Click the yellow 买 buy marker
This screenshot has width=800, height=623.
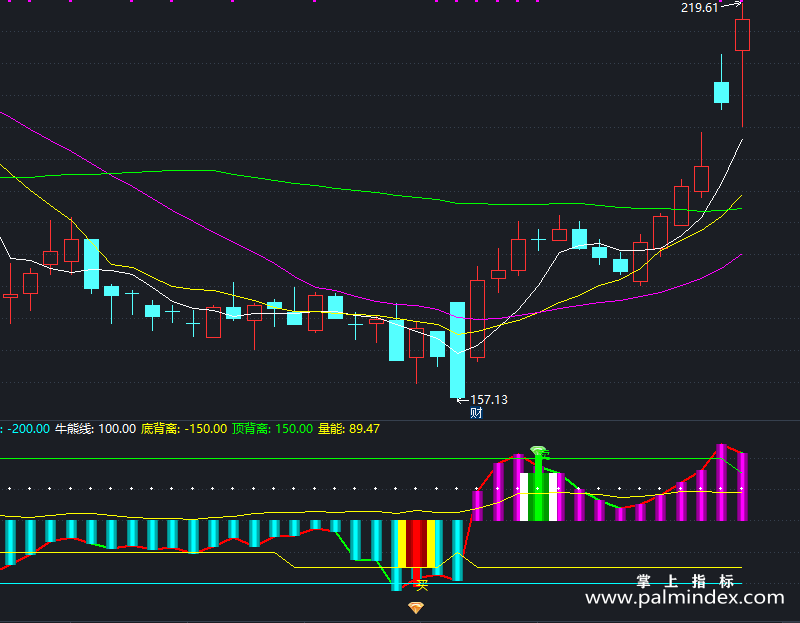point(421,585)
